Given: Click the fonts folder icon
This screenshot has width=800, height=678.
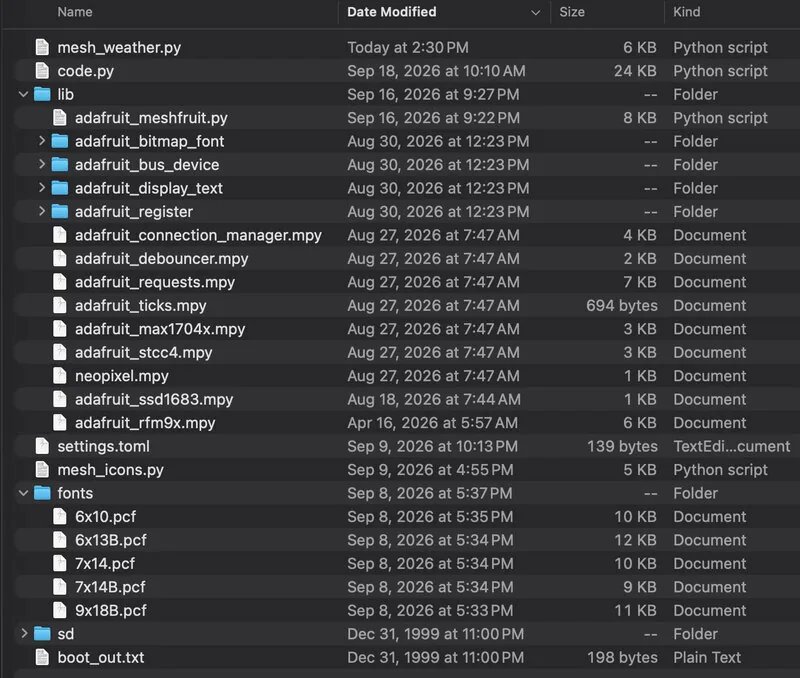Looking at the screenshot, I should (x=42, y=493).
